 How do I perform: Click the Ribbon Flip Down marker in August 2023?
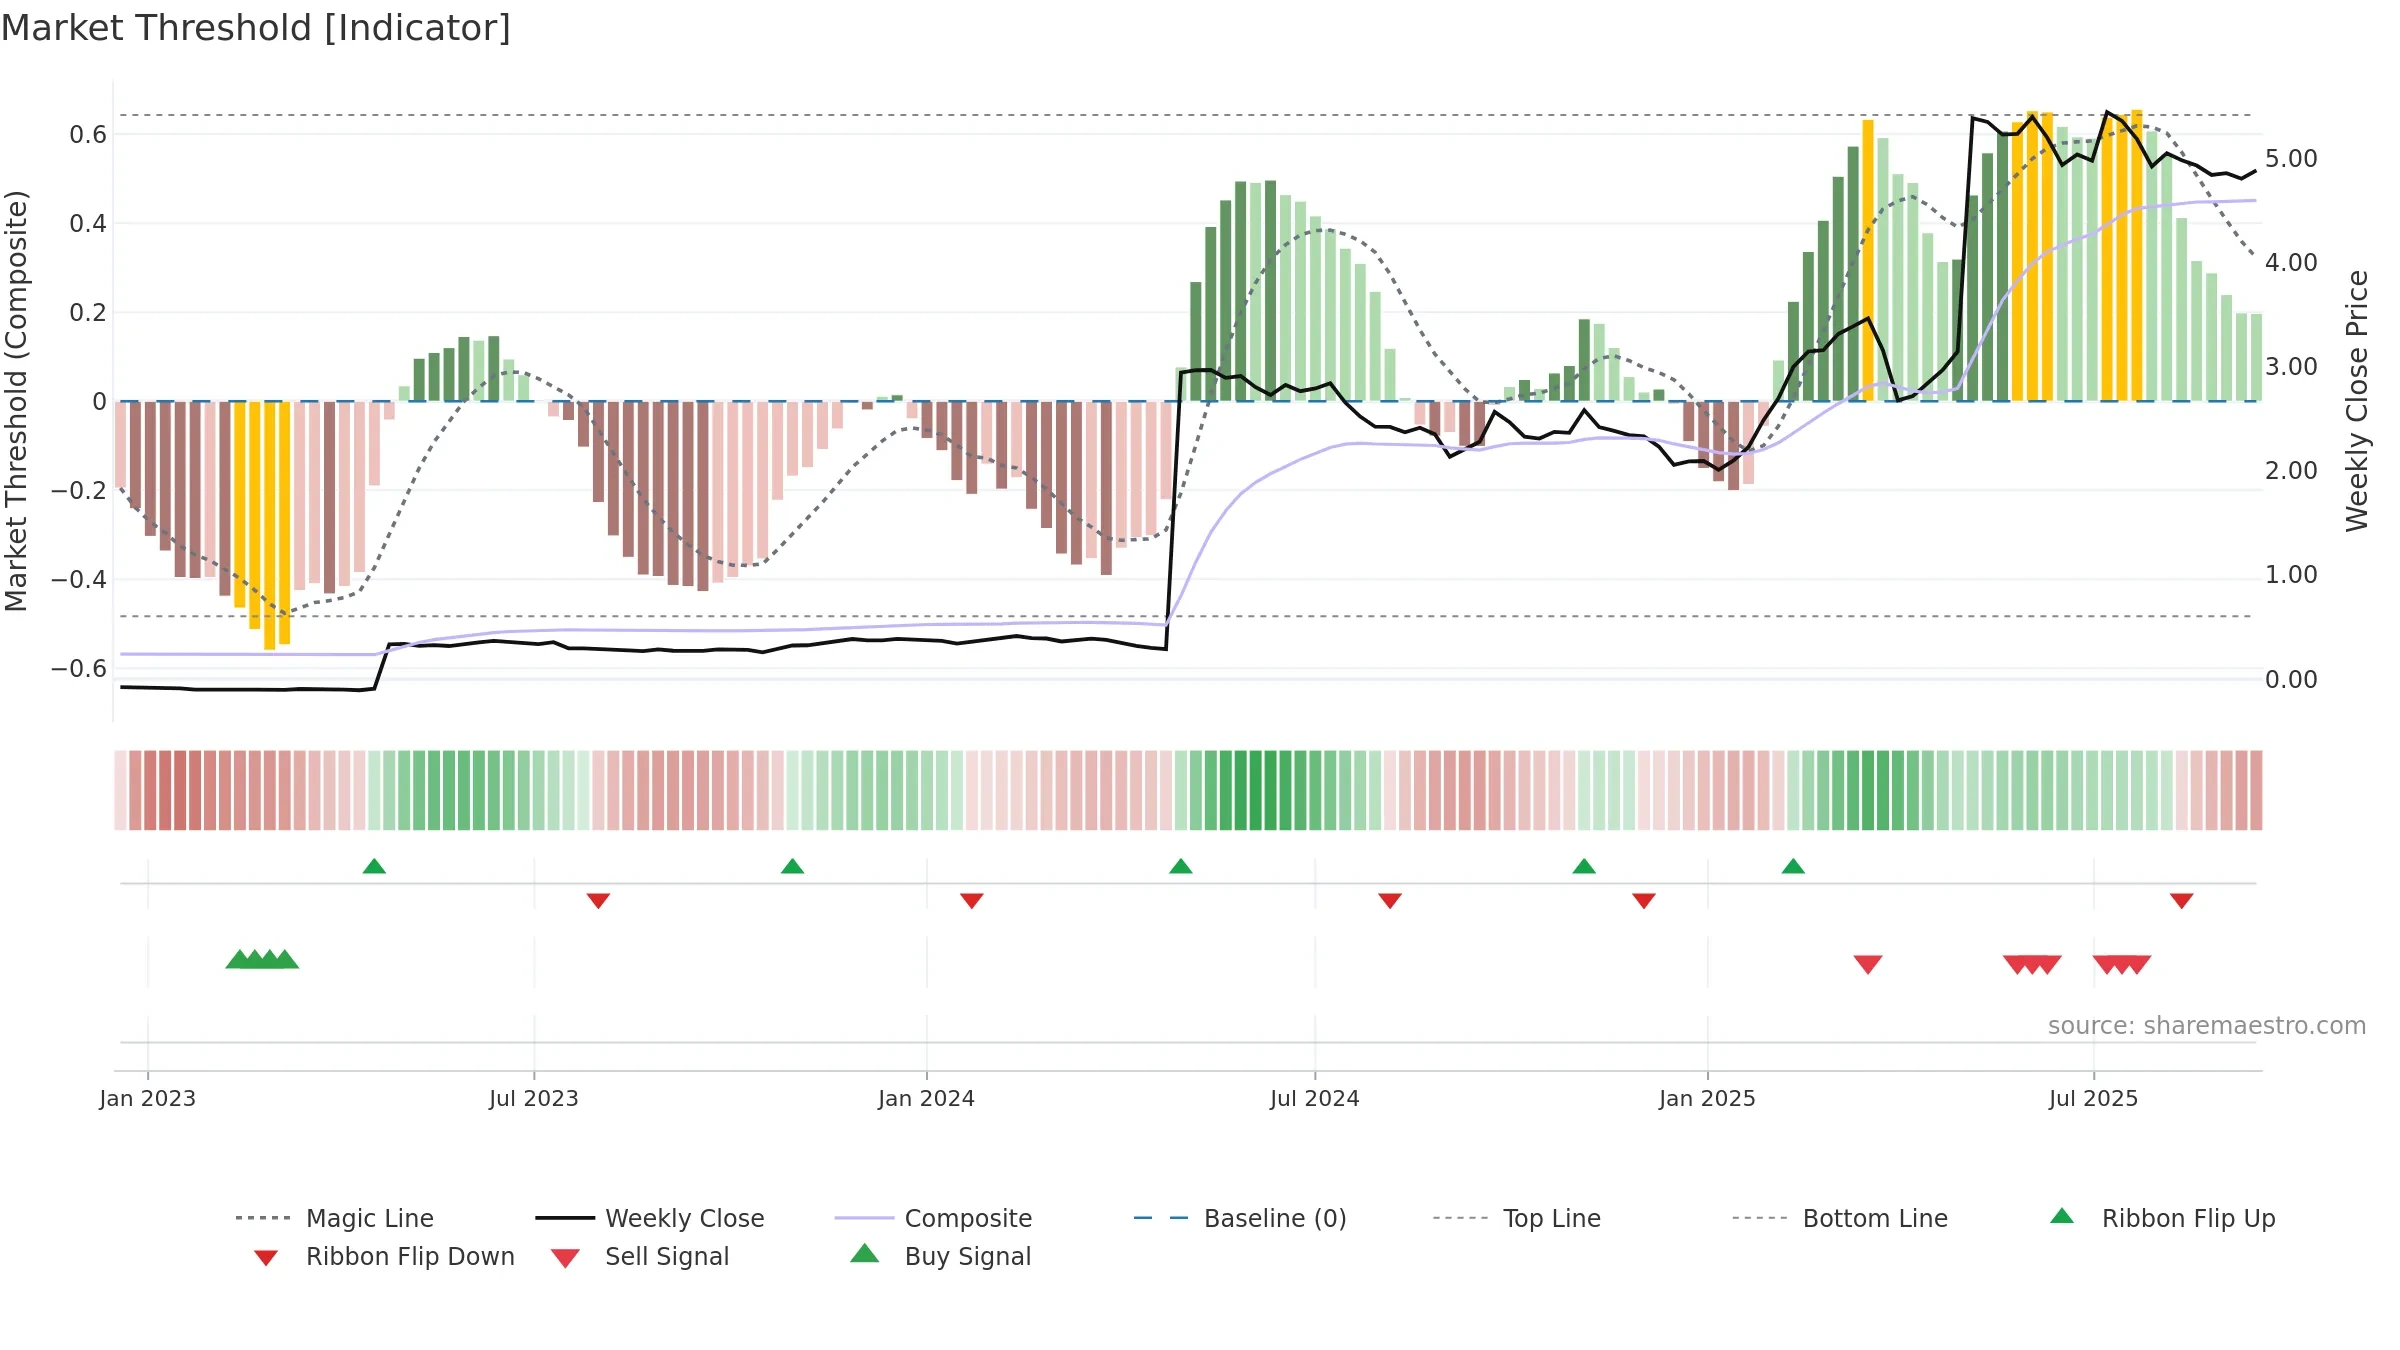(x=598, y=901)
